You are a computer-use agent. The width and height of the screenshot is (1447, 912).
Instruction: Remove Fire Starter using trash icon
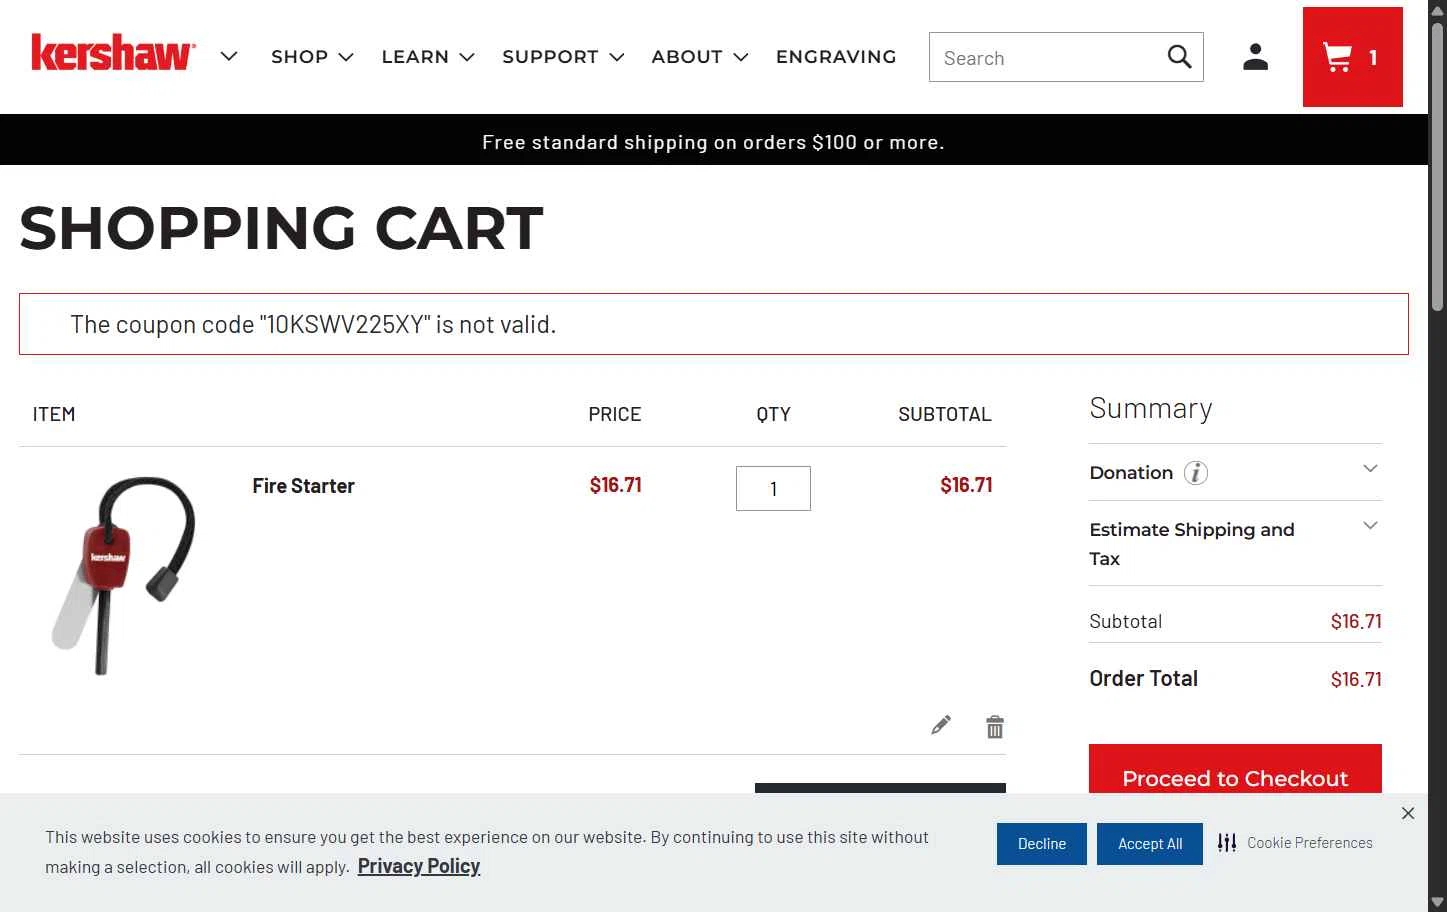tap(995, 727)
